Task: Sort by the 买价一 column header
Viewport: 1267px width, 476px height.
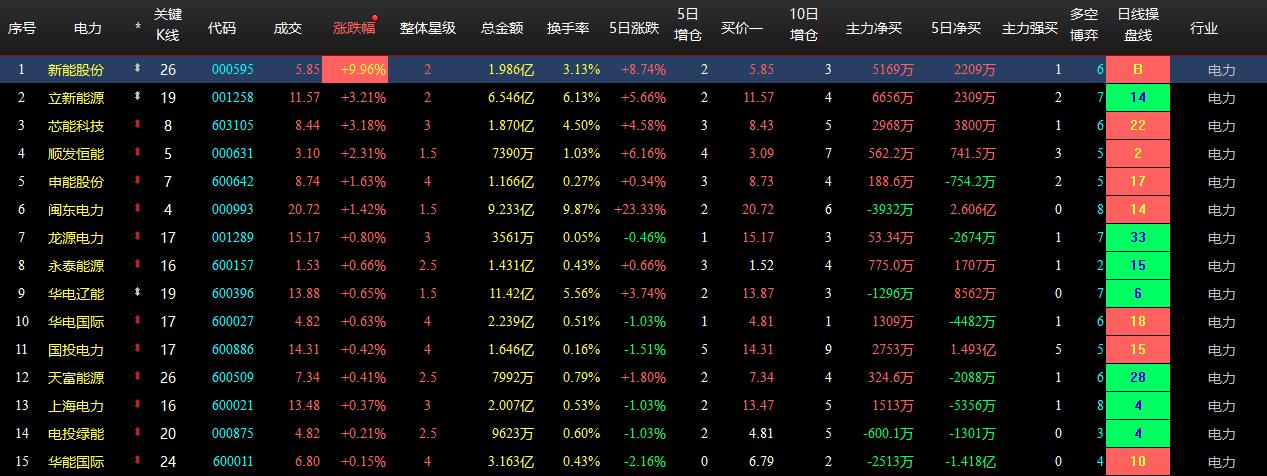Action: [742, 28]
